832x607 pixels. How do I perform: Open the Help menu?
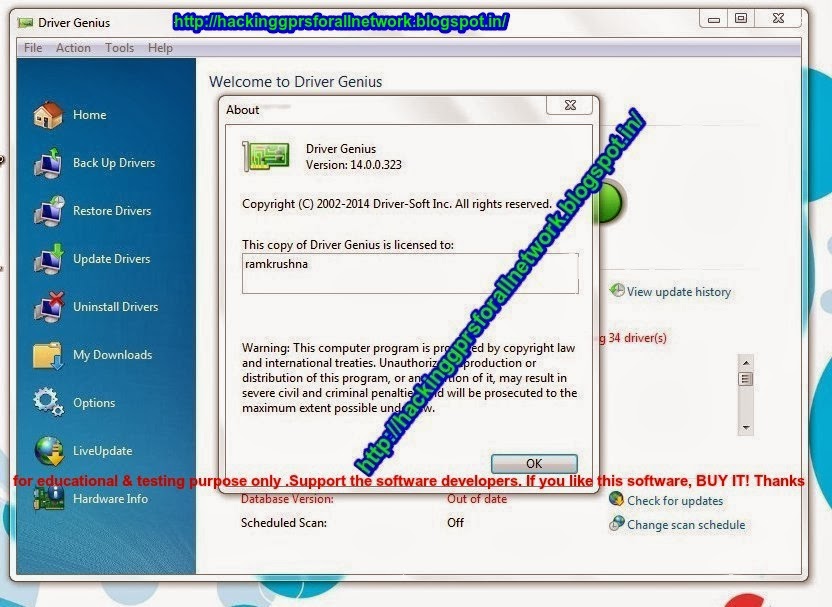160,48
